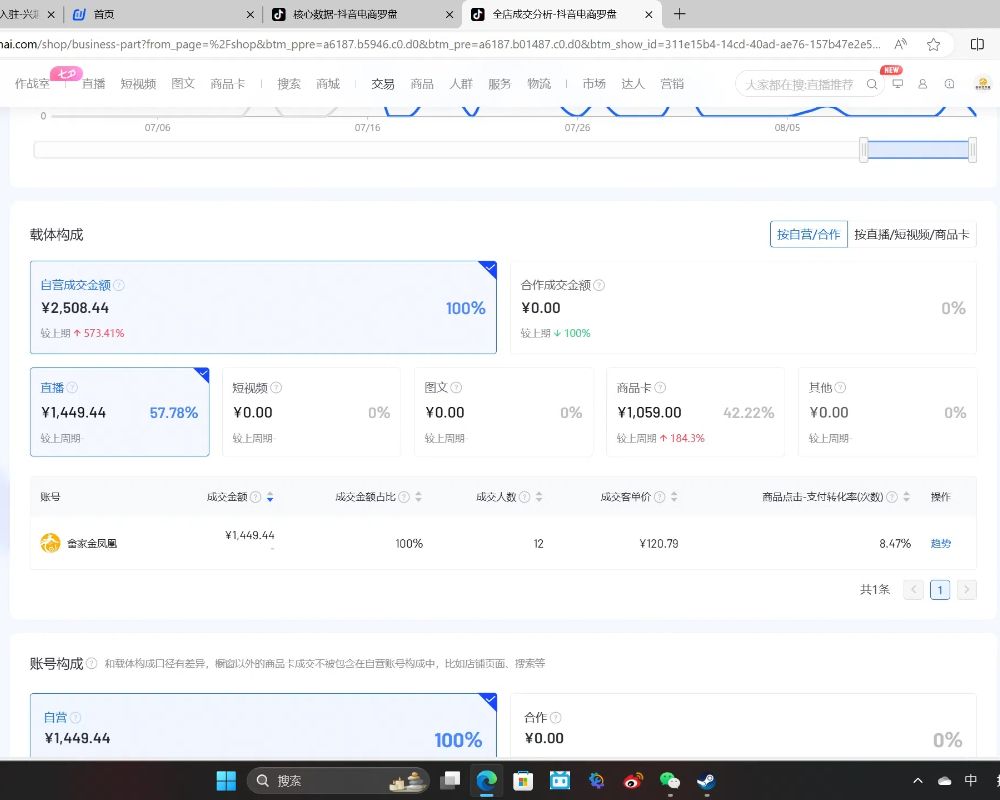The height and width of the screenshot is (800, 1000).
Task: Click the search magnifier icon in top bar
Action: 872,84
